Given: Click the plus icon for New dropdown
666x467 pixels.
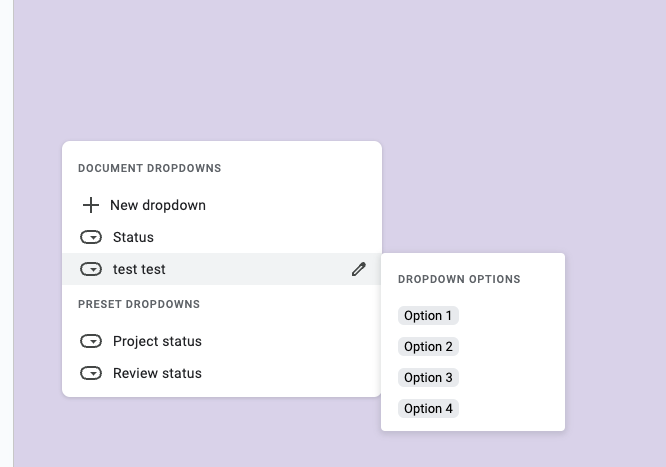Looking at the screenshot, I should [90, 205].
